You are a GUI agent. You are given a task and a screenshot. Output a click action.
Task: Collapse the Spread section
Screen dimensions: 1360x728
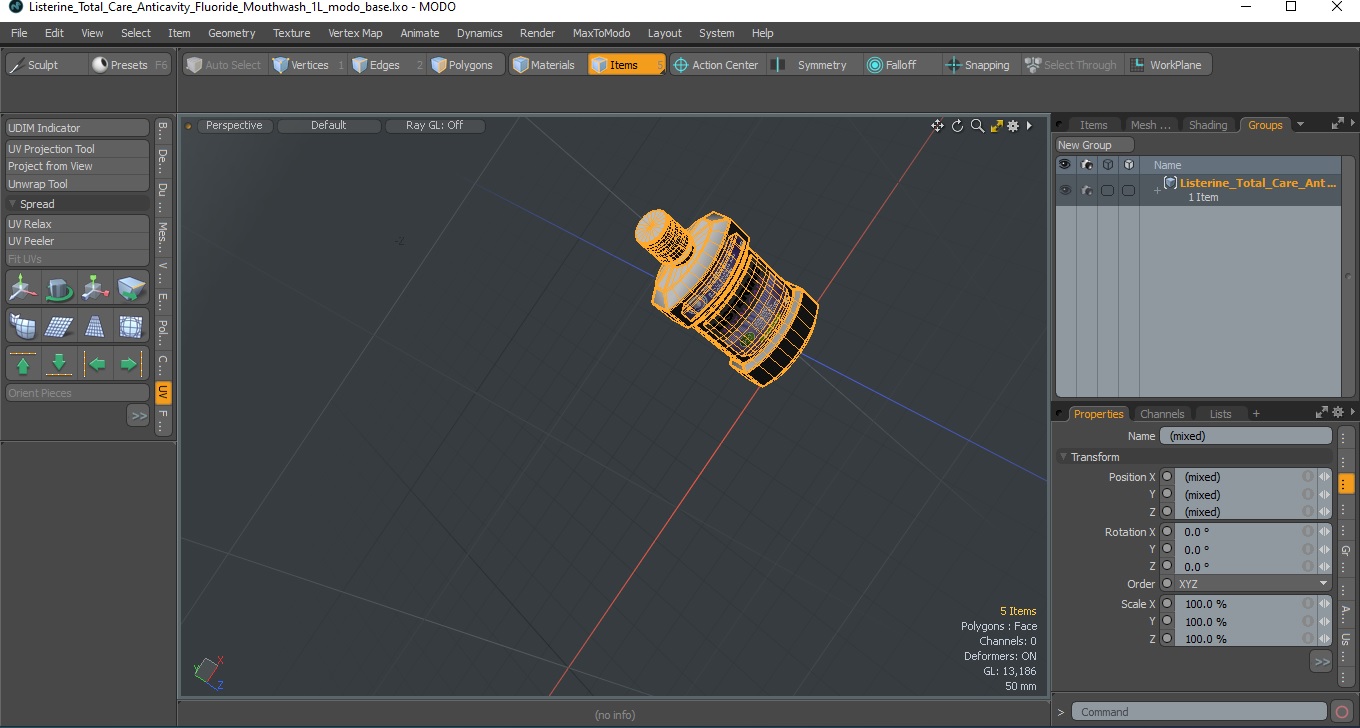[13, 204]
